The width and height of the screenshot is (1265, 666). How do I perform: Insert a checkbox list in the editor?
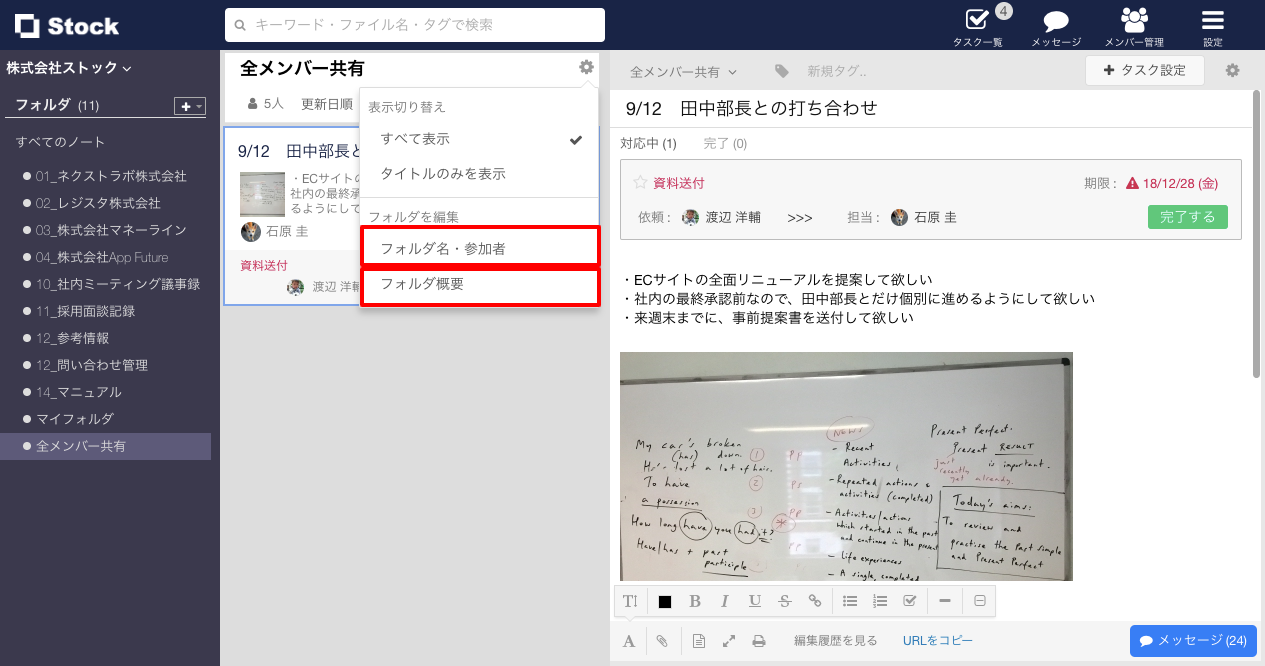pos(910,601)
